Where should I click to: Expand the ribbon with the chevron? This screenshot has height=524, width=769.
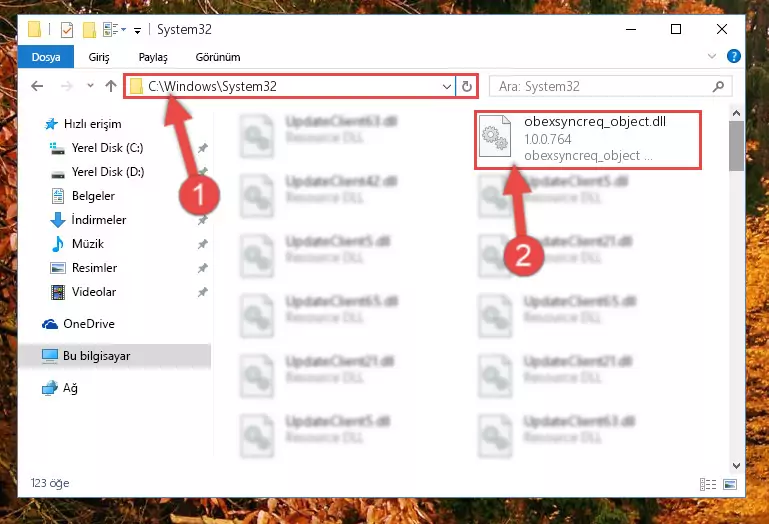(x=712, y=56)
